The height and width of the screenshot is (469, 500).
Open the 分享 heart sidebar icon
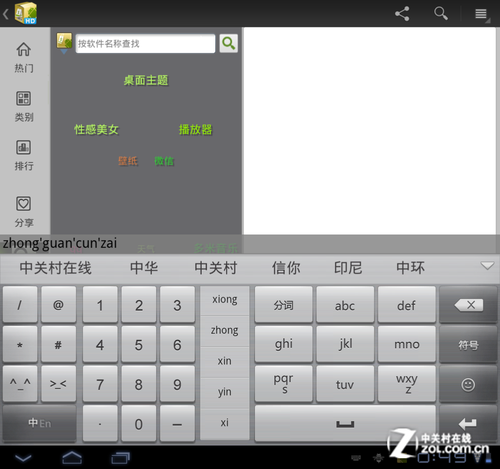(24, 212)
